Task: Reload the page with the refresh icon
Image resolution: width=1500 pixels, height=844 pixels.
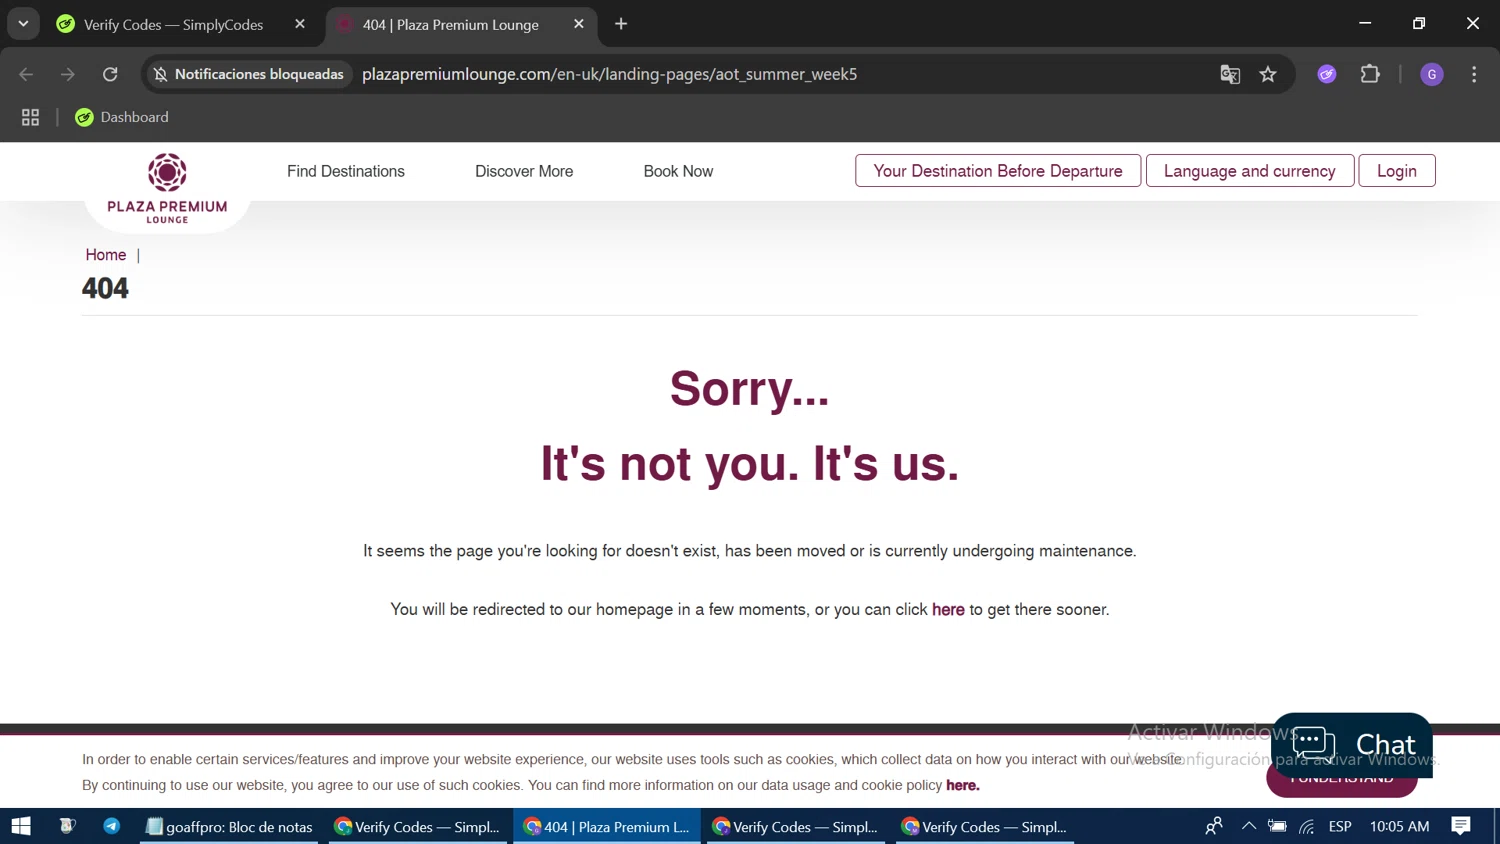Action: pyautogui.click(x=110, y=74)
